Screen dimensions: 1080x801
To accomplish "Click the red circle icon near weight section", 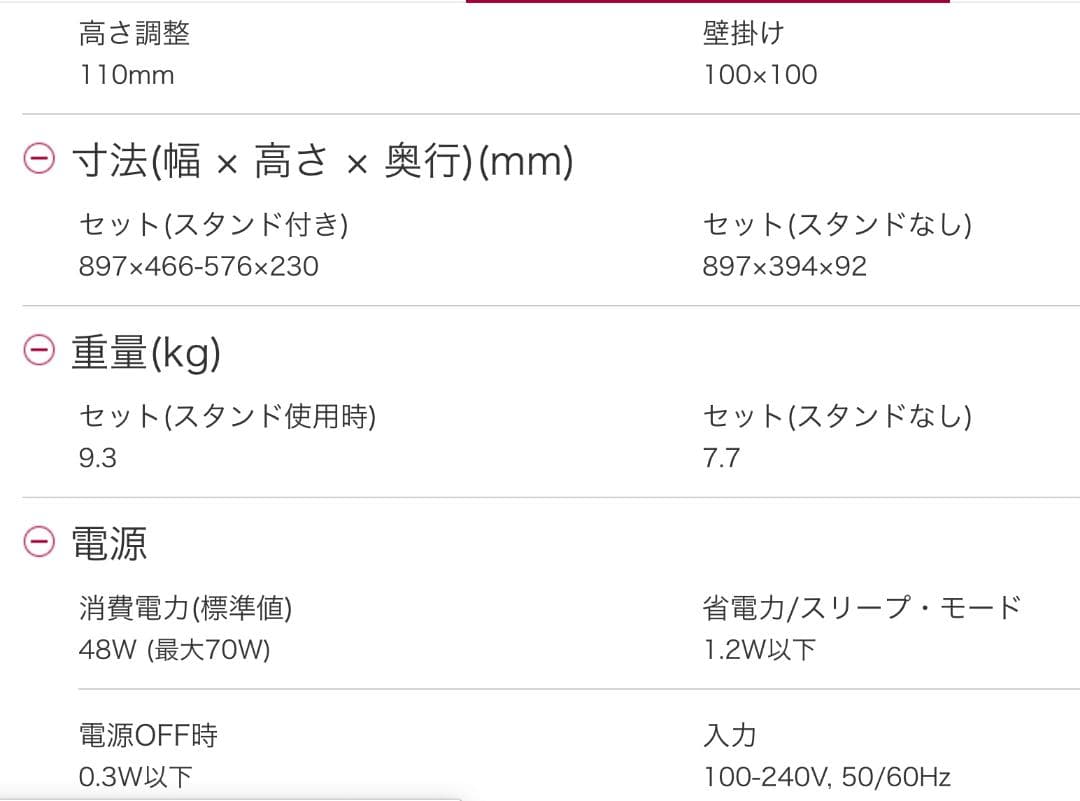I will click(37, 352).
